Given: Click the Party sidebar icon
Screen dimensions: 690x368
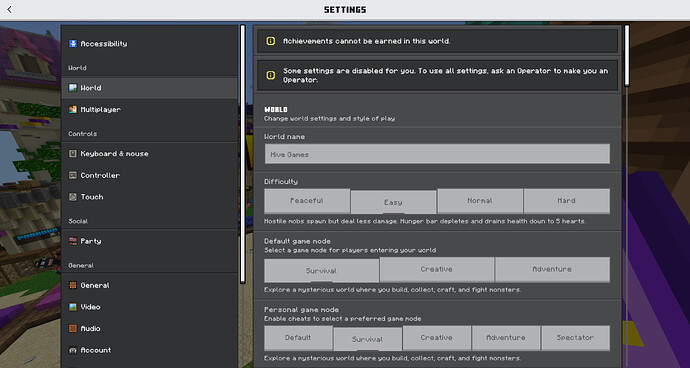Looking at the screenshot, I should (73, 241).
